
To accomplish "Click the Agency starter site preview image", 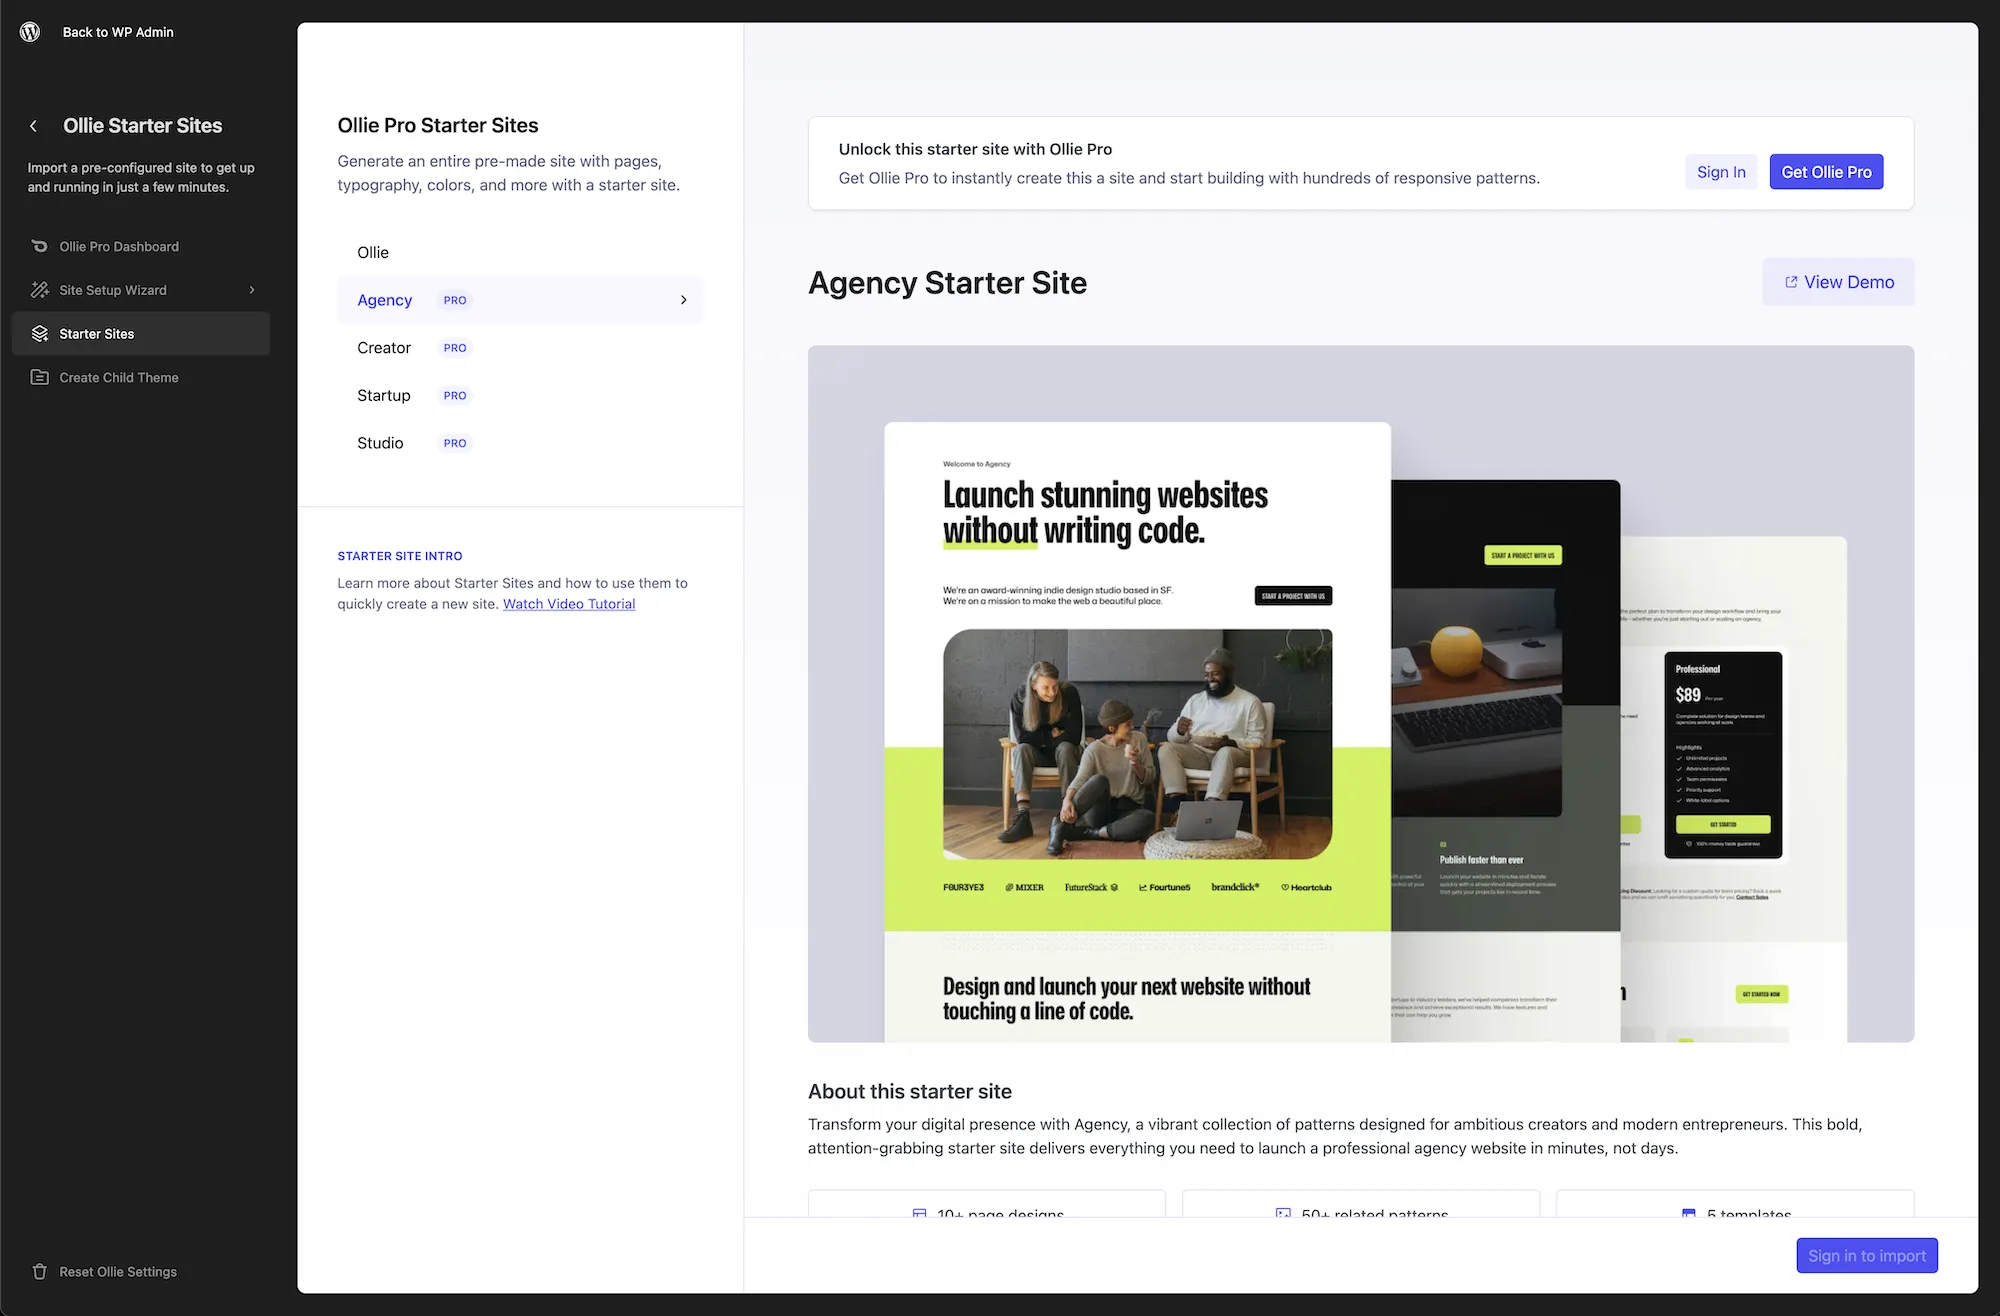I will click(x=1361, y=694).
